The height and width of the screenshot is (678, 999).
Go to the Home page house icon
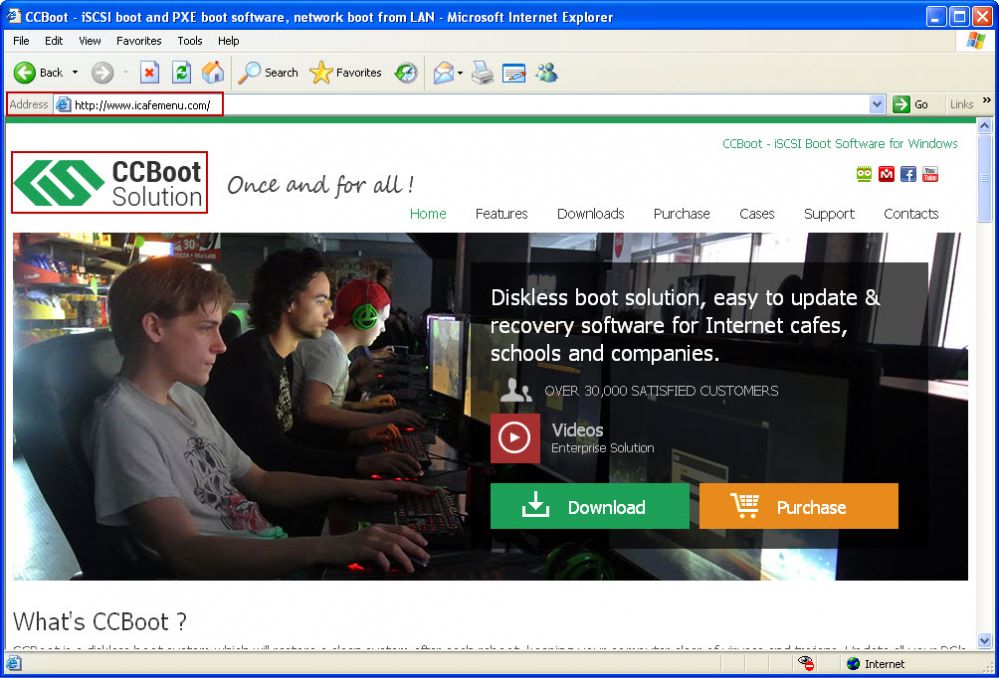[213, 73]
